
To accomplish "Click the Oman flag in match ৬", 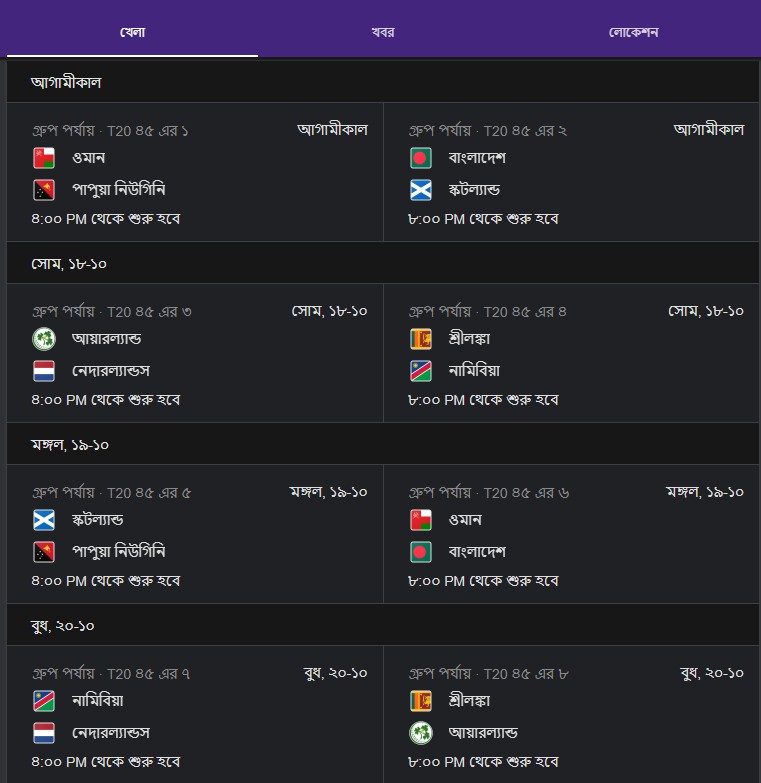I will click(420, 520).
